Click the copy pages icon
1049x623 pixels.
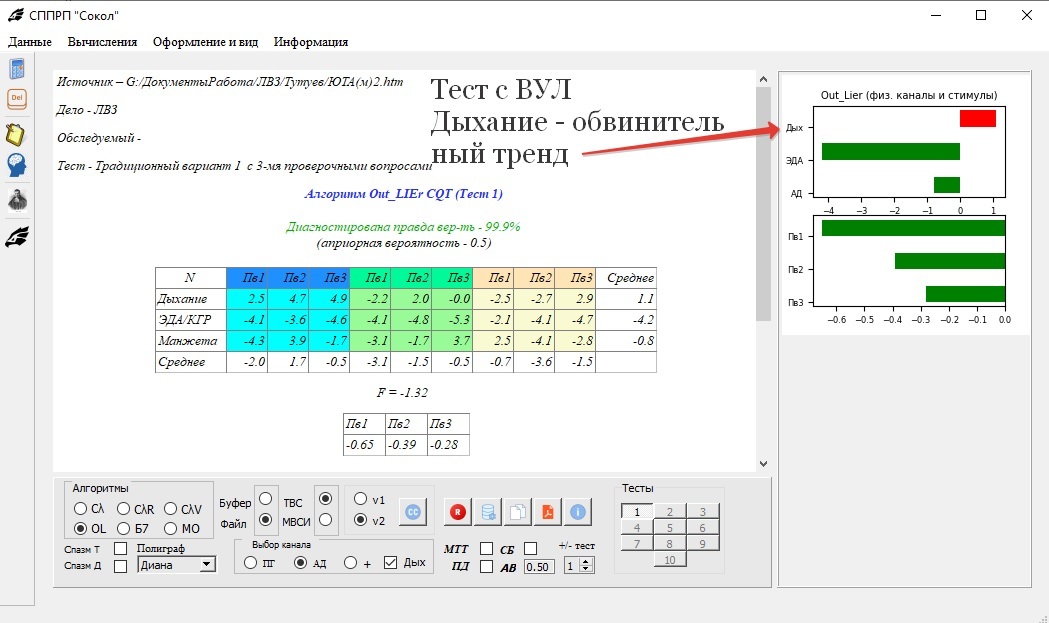coord(518,511)
